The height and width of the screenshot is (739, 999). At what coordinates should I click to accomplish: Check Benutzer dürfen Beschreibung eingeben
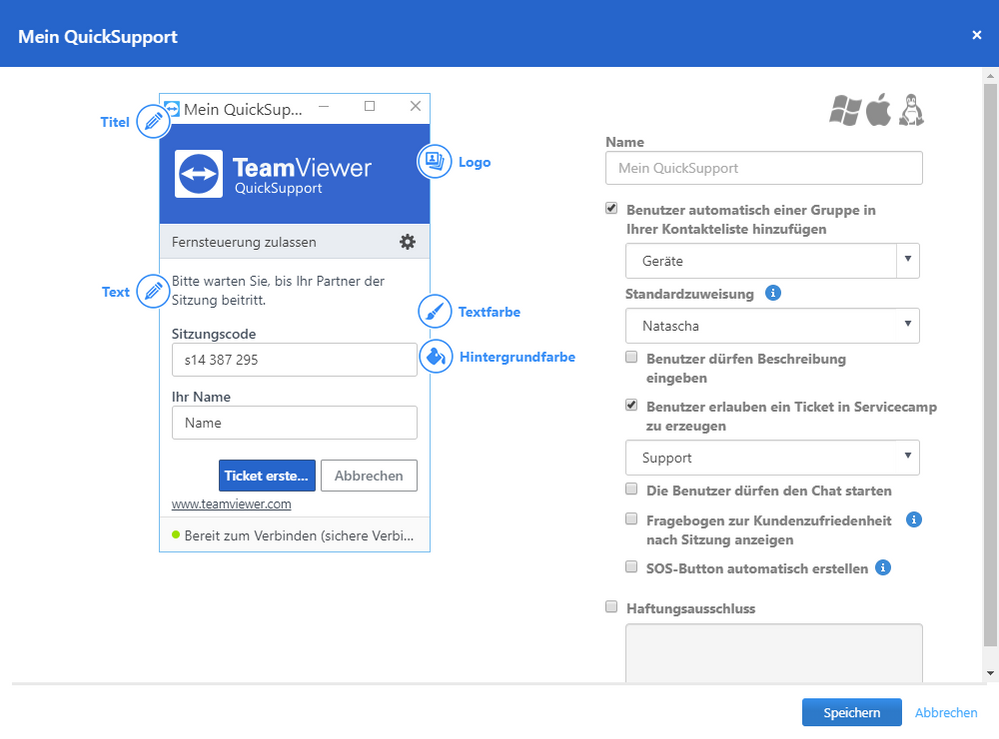(x=631, y=357)
